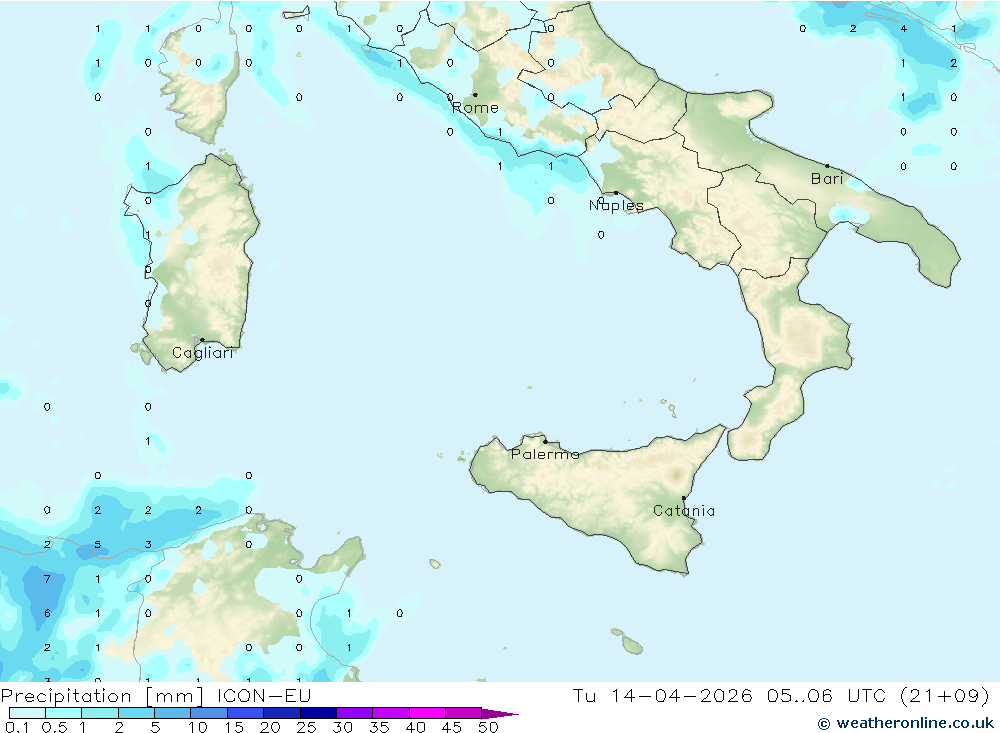Click the "7" precipitation value on the map

pyautogui.click(x=47, y=579)
